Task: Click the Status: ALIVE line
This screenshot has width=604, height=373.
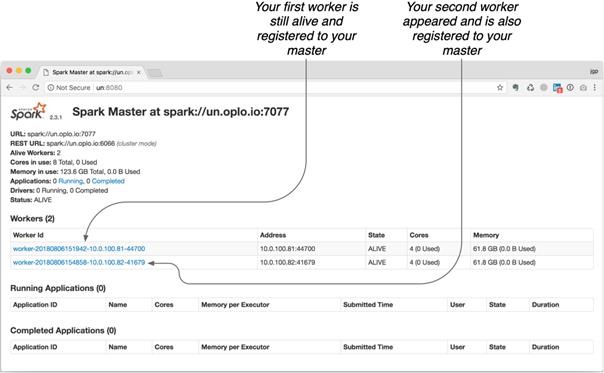Action: point(31,200)
